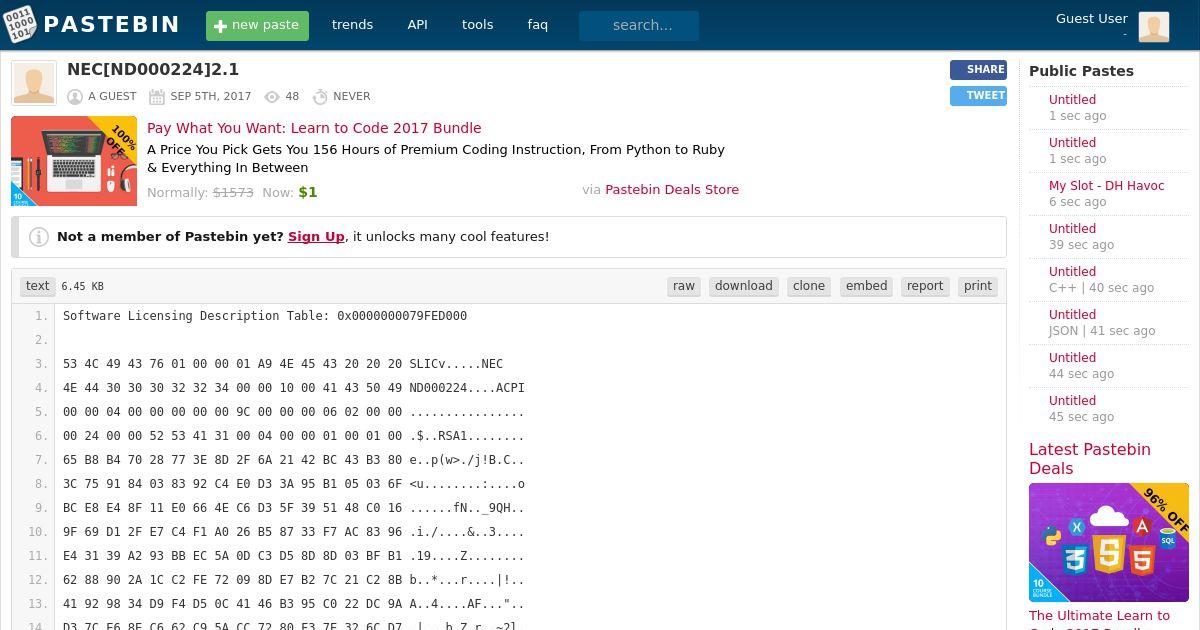
Task: Open My Slot - DH Havoc paste
Action: pos(1106,186)
